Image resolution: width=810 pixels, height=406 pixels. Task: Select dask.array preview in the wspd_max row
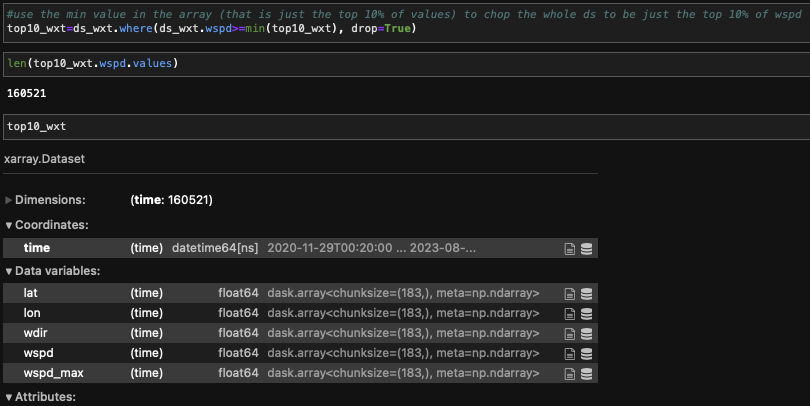point(403,373)
